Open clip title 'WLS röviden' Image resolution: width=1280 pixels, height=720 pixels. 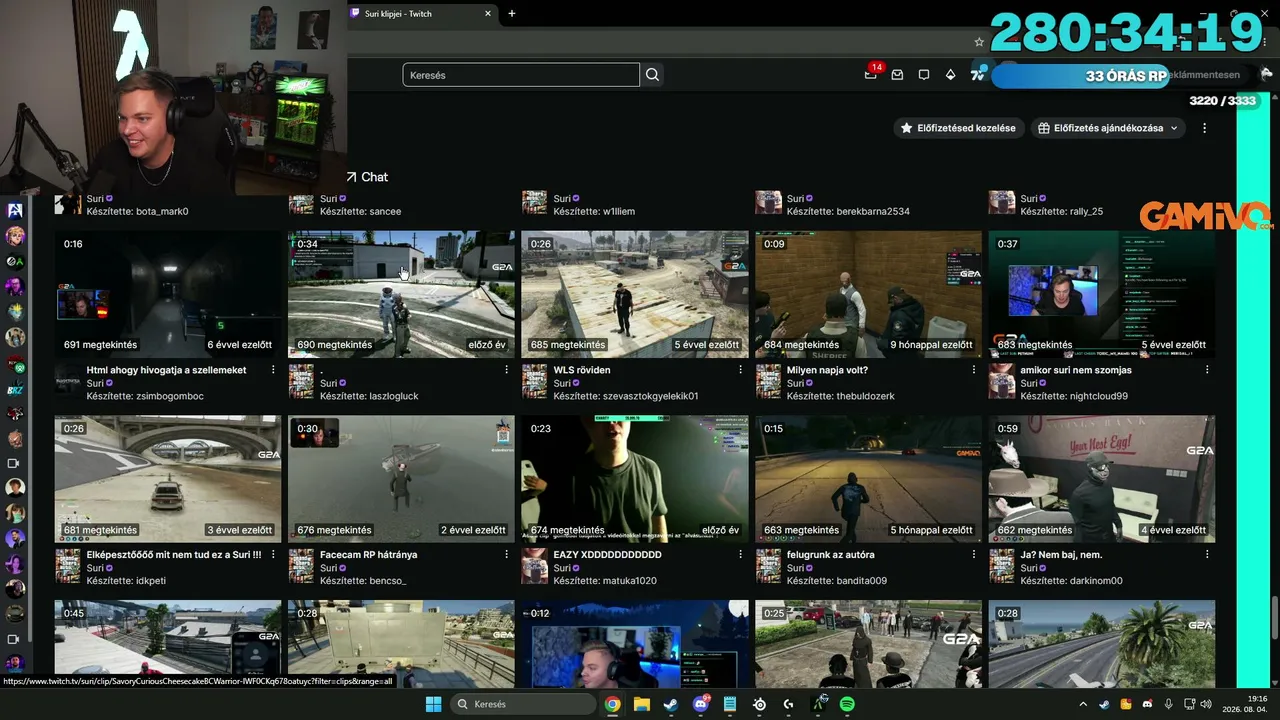click(x=582, y=370)
